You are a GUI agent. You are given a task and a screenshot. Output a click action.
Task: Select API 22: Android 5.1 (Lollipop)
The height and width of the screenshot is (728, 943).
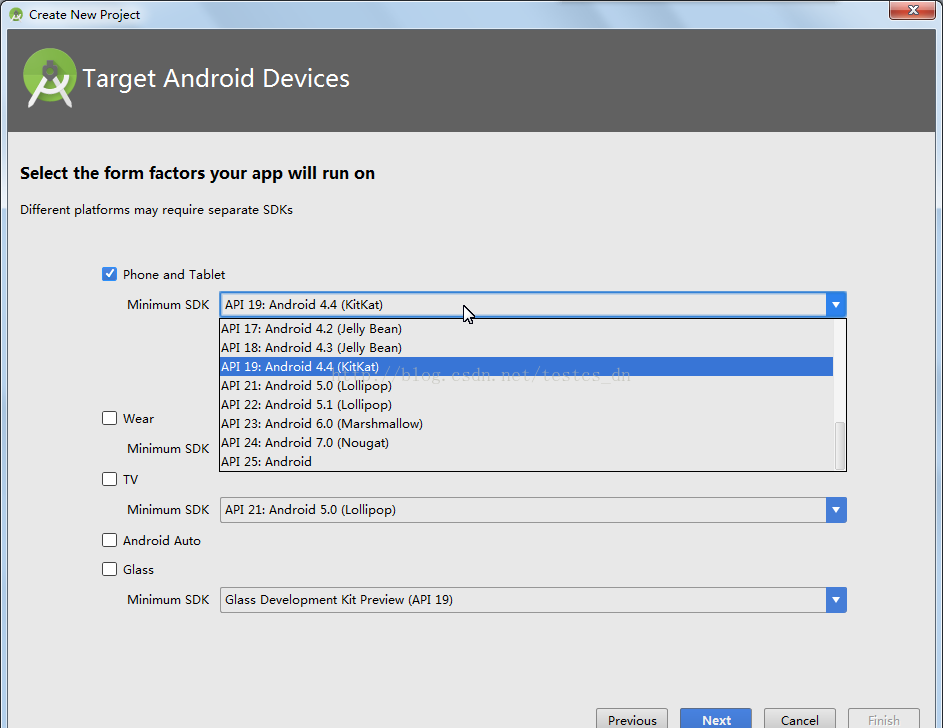(x=526, y=405)
